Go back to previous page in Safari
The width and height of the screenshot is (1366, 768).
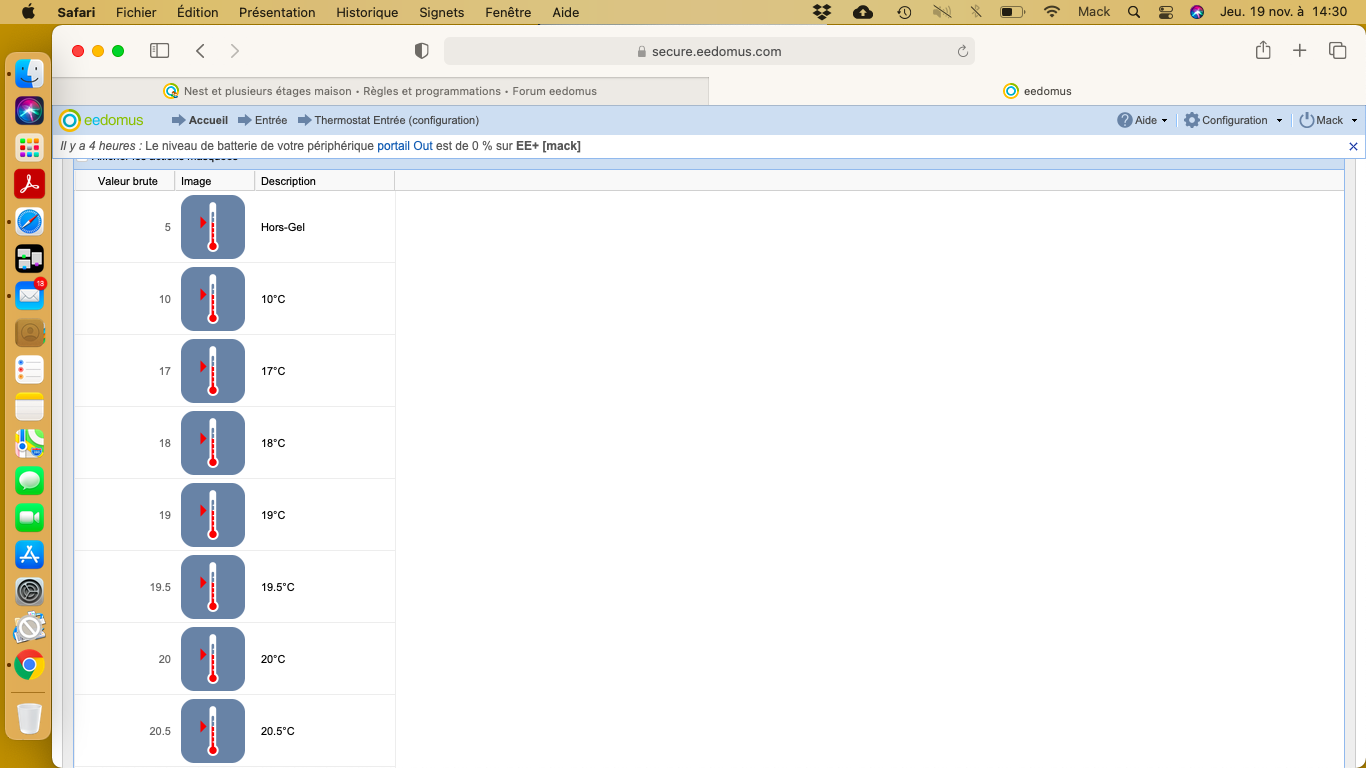[x=200, y=50]
